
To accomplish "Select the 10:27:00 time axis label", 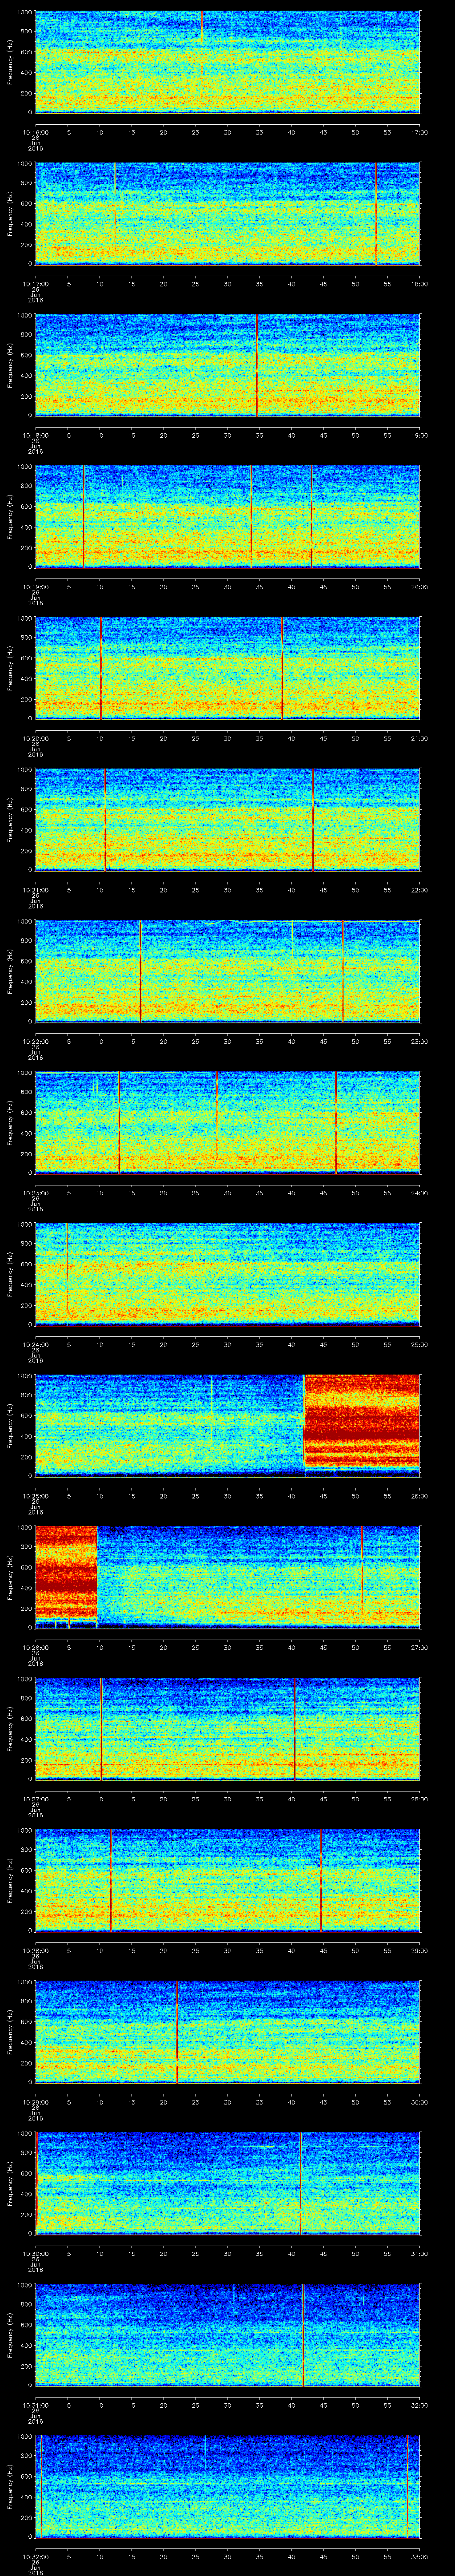I will coord(35,1799).
